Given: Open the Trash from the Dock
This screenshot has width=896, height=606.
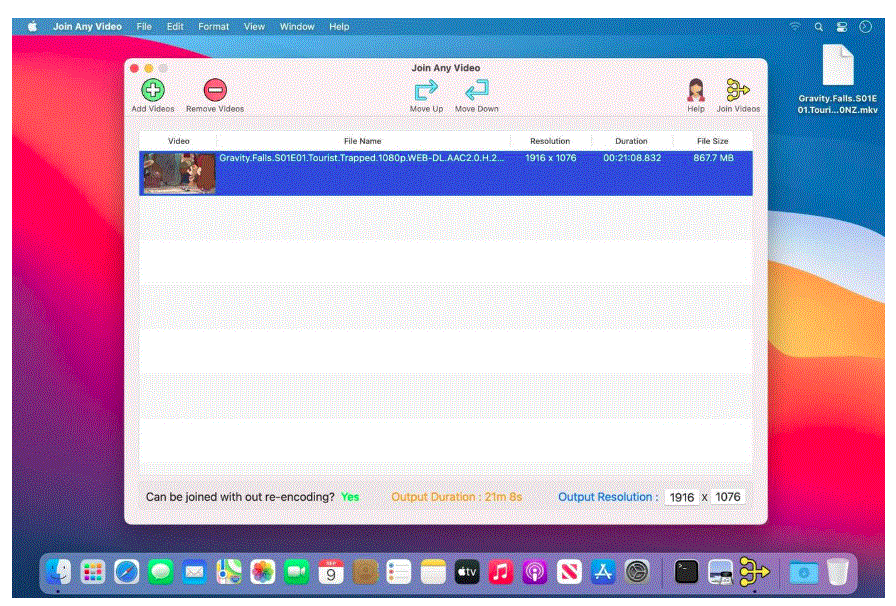Looking at the screenshot, I should [837, 572].
